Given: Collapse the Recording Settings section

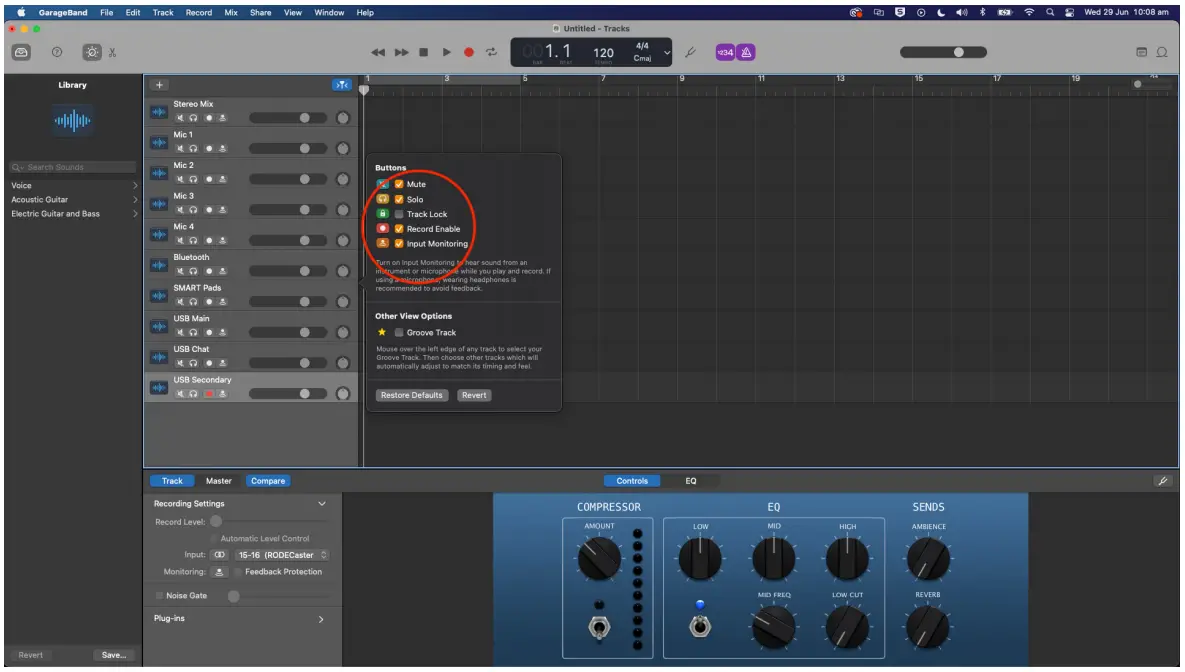Looking at the screenshot, I should tap(322, 503).
